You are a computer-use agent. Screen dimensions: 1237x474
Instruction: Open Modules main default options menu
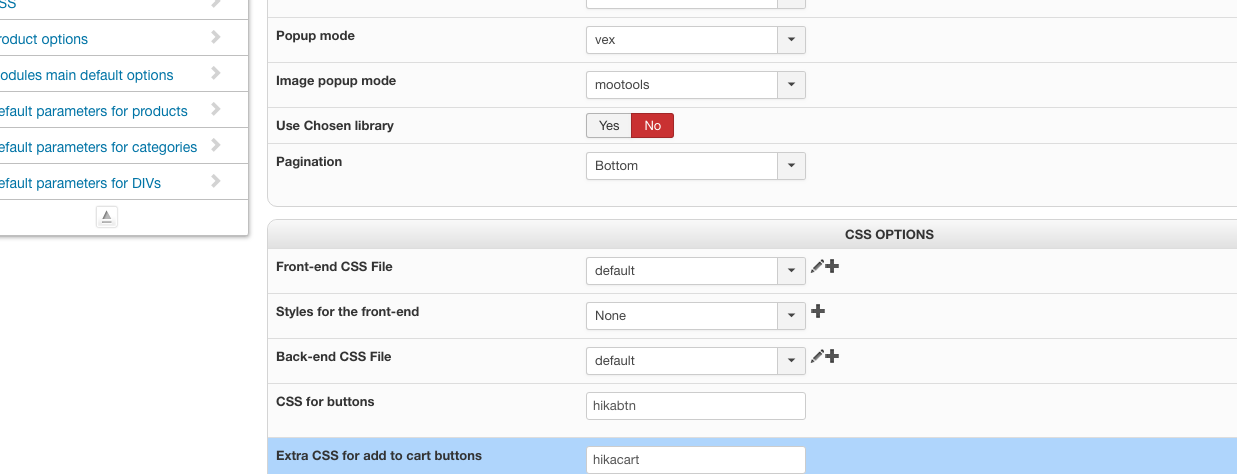click(x=86, y=75)
